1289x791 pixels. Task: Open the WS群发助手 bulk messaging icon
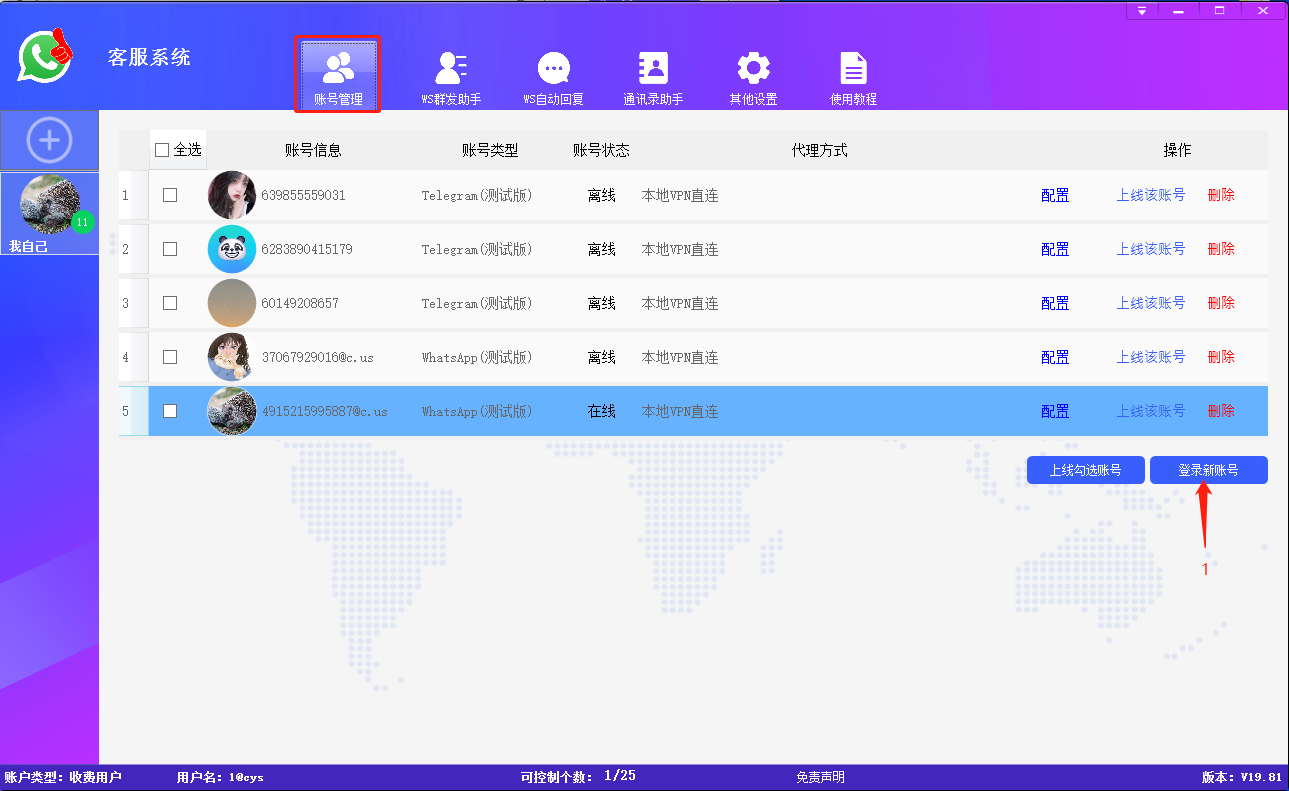451,68
